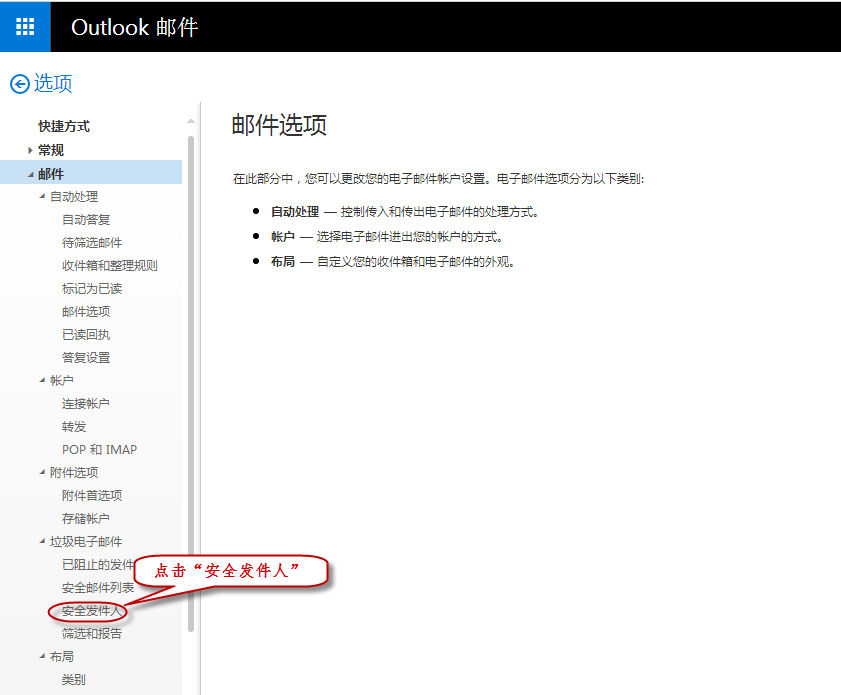
Task: Open 已阻止的发件人 settings
Action: point(98,565)
